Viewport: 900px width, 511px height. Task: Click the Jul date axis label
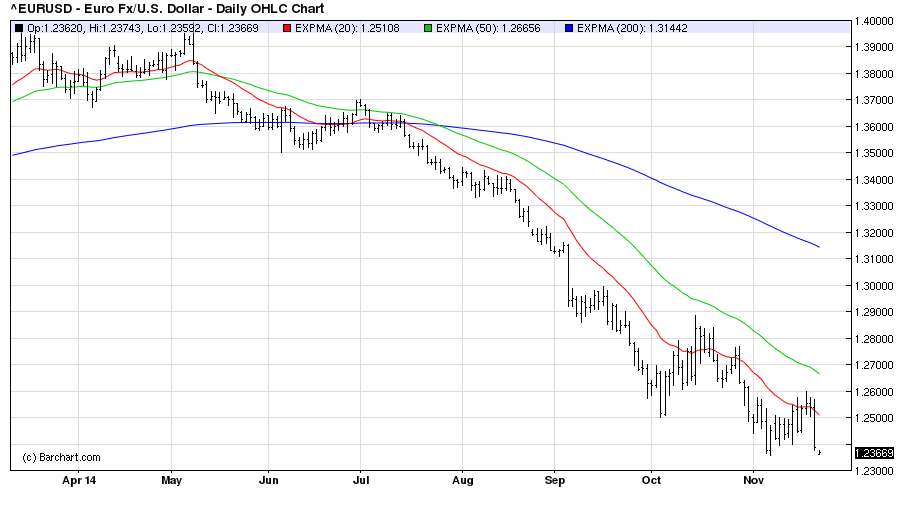tap(360, 480)
